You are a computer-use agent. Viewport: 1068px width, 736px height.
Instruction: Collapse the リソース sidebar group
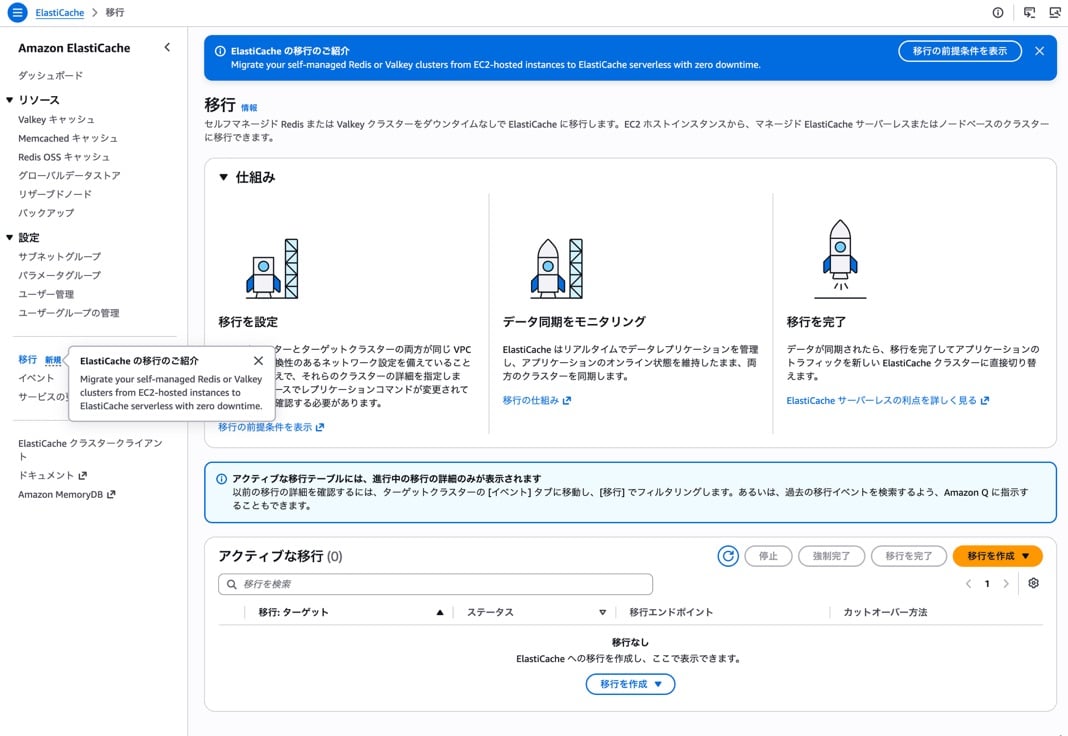coord(10,100)
